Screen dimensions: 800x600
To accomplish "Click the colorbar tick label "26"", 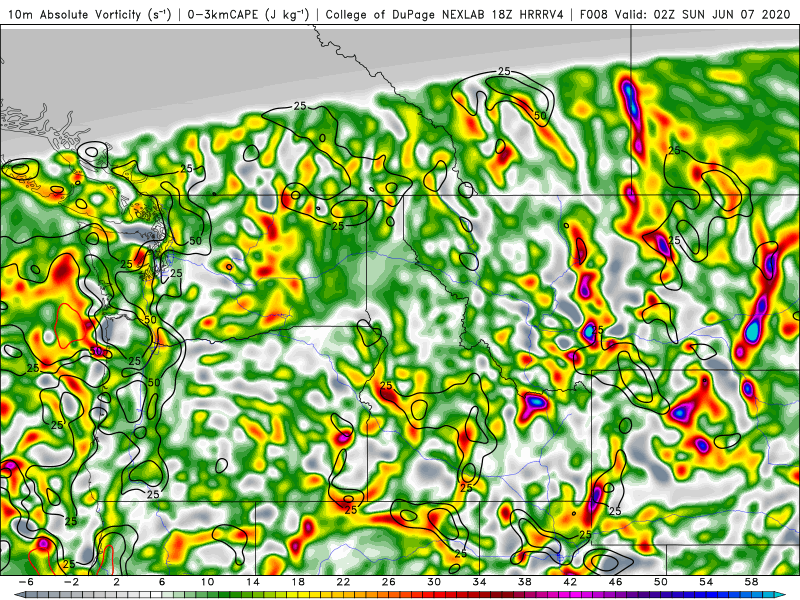I will click(x=389, y=582).
